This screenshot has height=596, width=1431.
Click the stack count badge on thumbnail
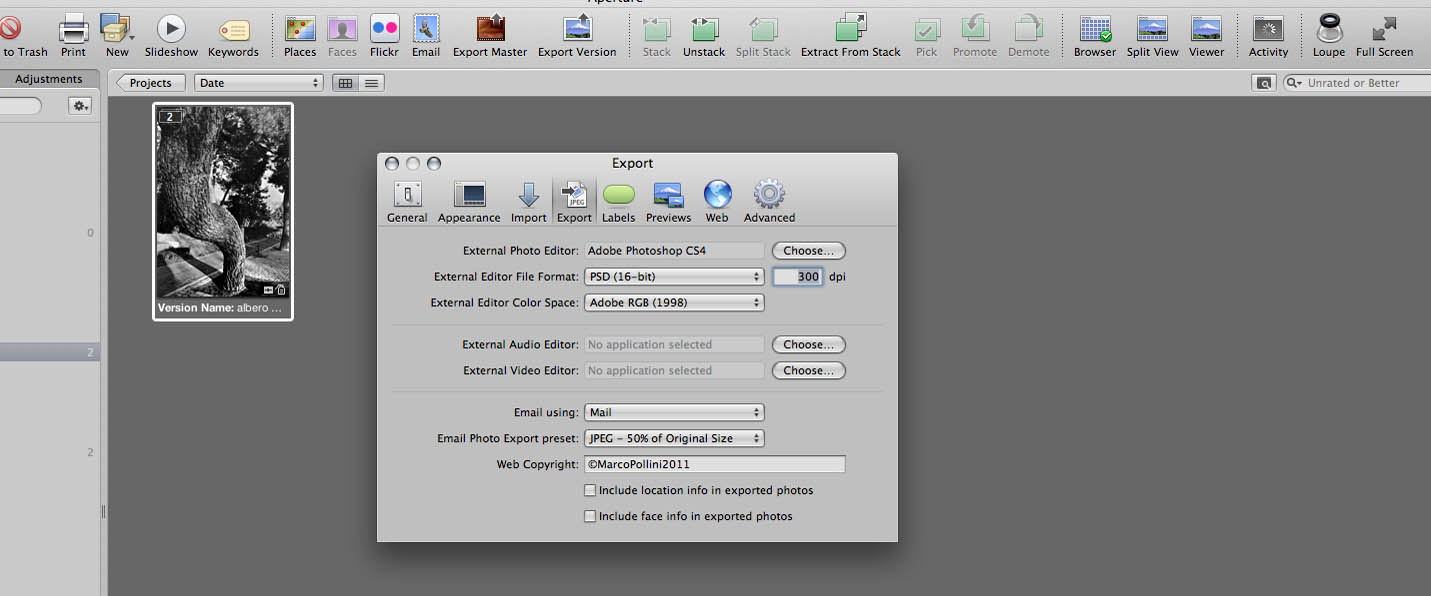[170, 117]
